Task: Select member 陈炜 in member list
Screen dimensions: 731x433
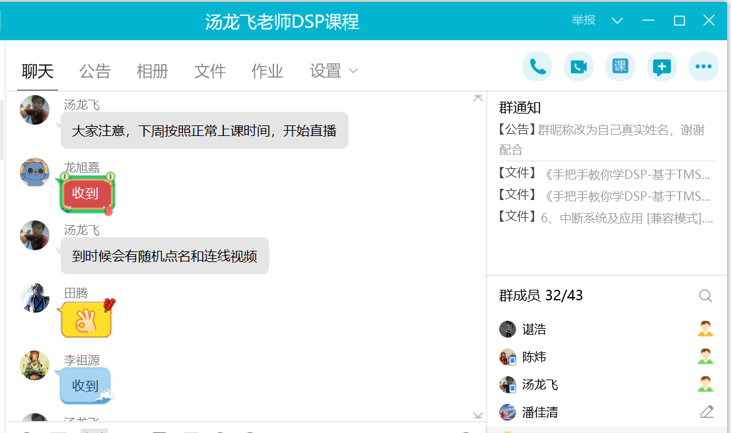Action: pyautogui.click(x=534, y=357)
